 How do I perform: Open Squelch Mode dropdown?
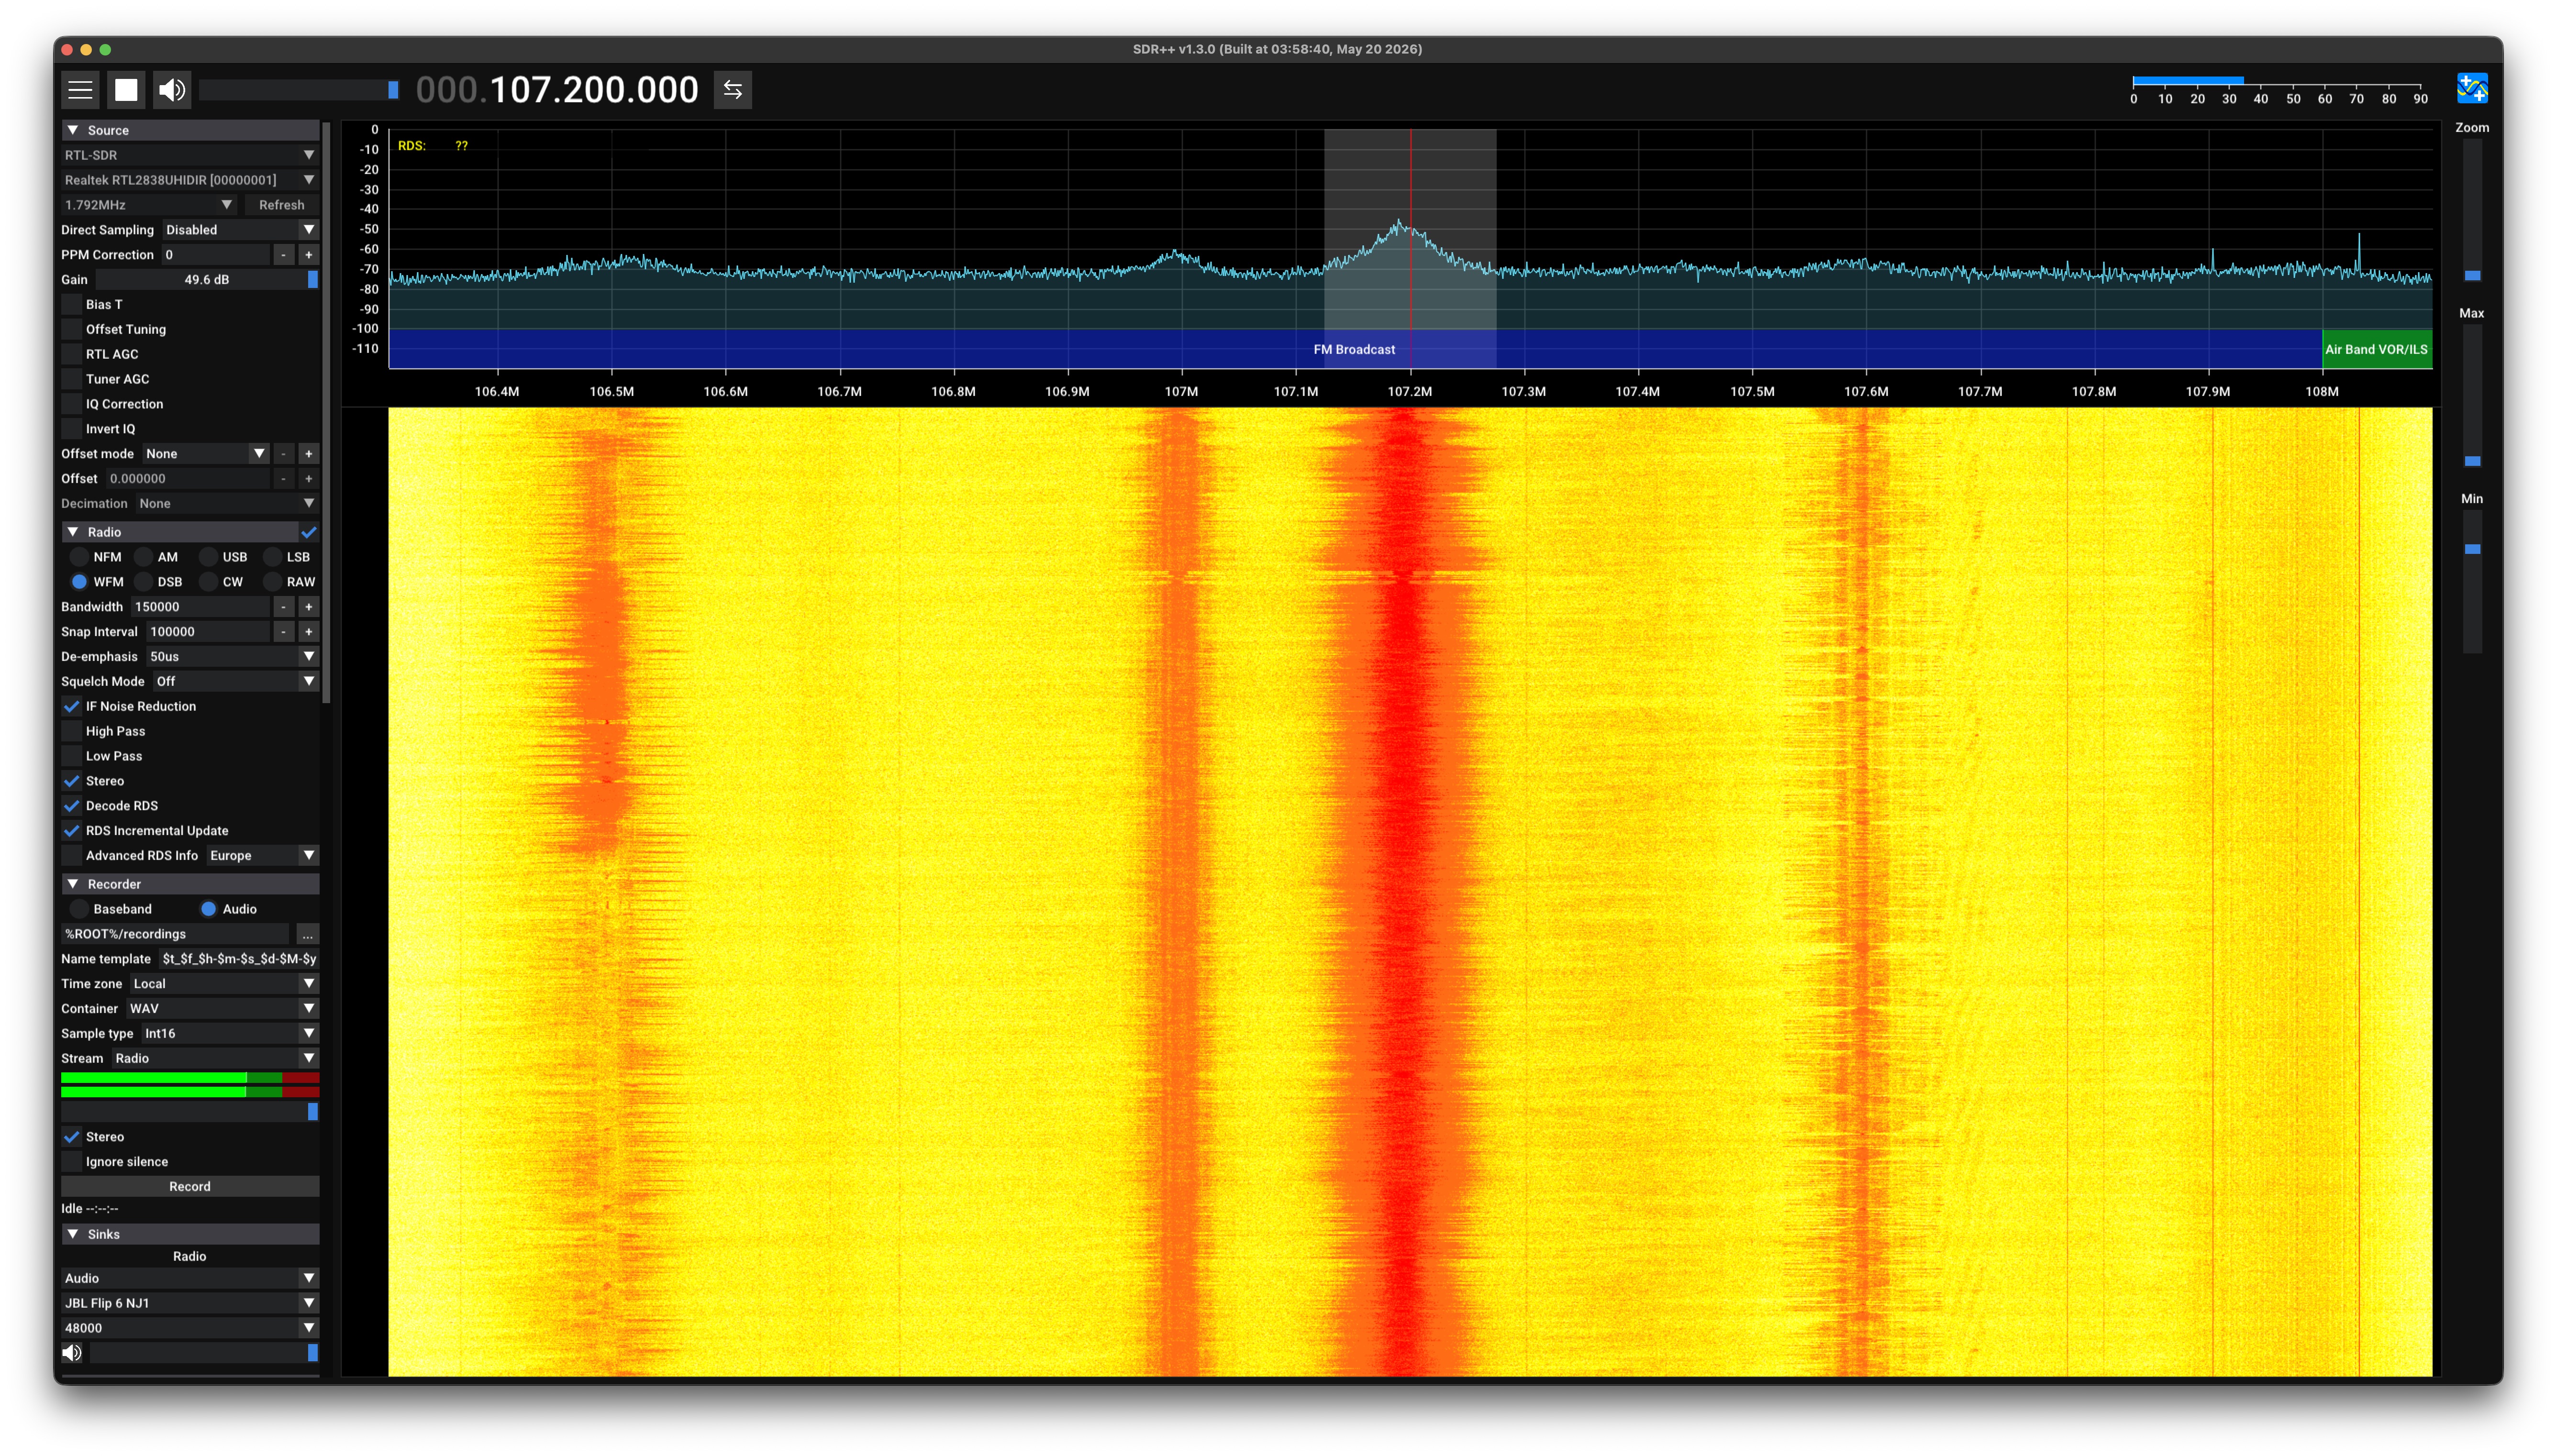(x=235, y=682)
